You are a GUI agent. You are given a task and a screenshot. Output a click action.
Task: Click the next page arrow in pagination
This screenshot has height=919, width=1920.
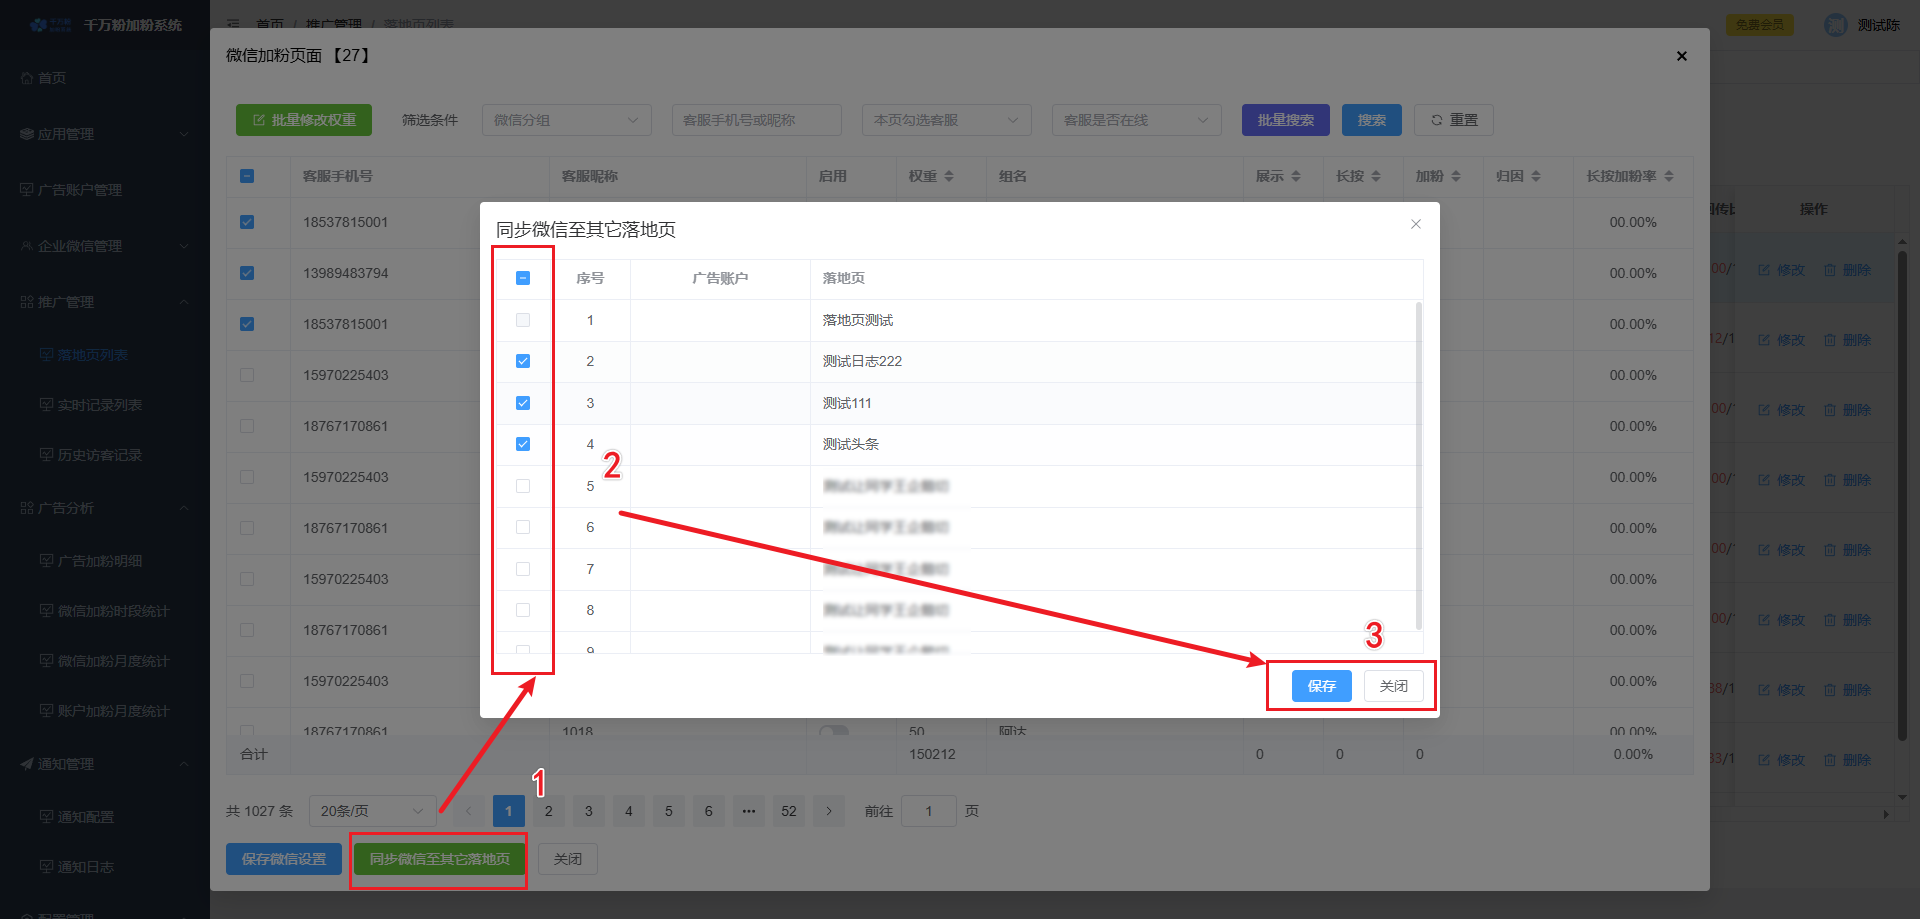tap(829, 811)
